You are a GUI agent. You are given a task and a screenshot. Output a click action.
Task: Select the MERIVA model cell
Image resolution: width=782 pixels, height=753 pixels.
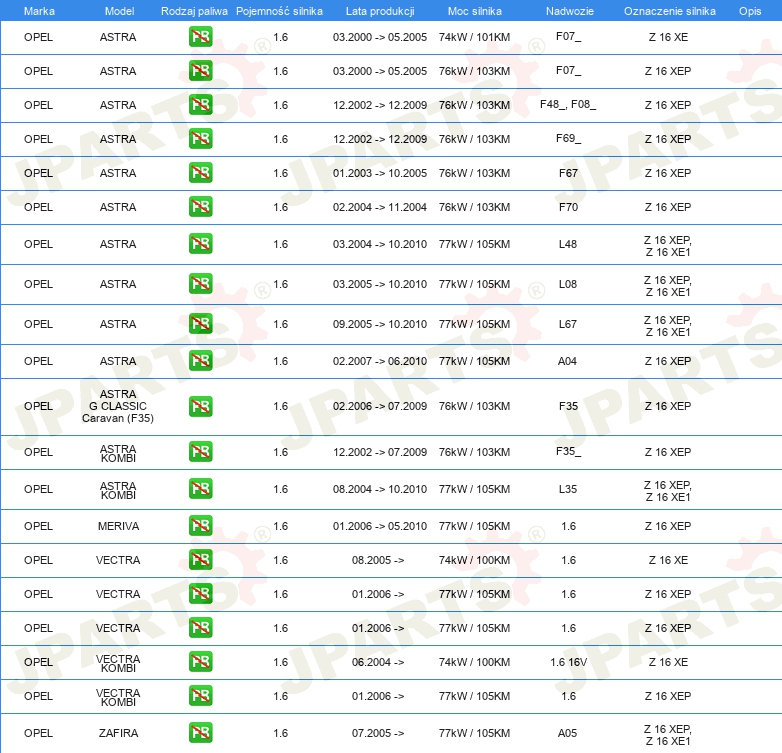[118, 526]
